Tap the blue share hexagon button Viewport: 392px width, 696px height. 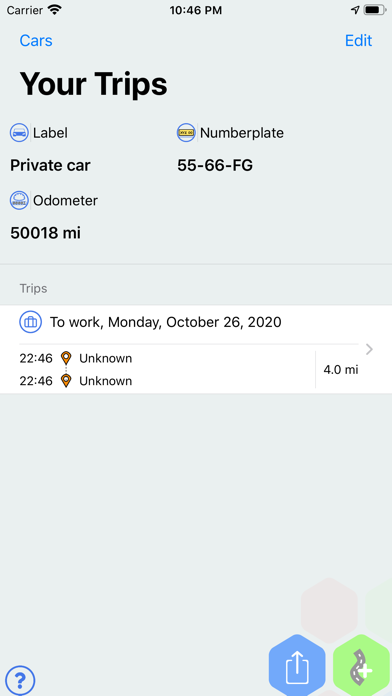pyautogui.click(x=297, y=666)
